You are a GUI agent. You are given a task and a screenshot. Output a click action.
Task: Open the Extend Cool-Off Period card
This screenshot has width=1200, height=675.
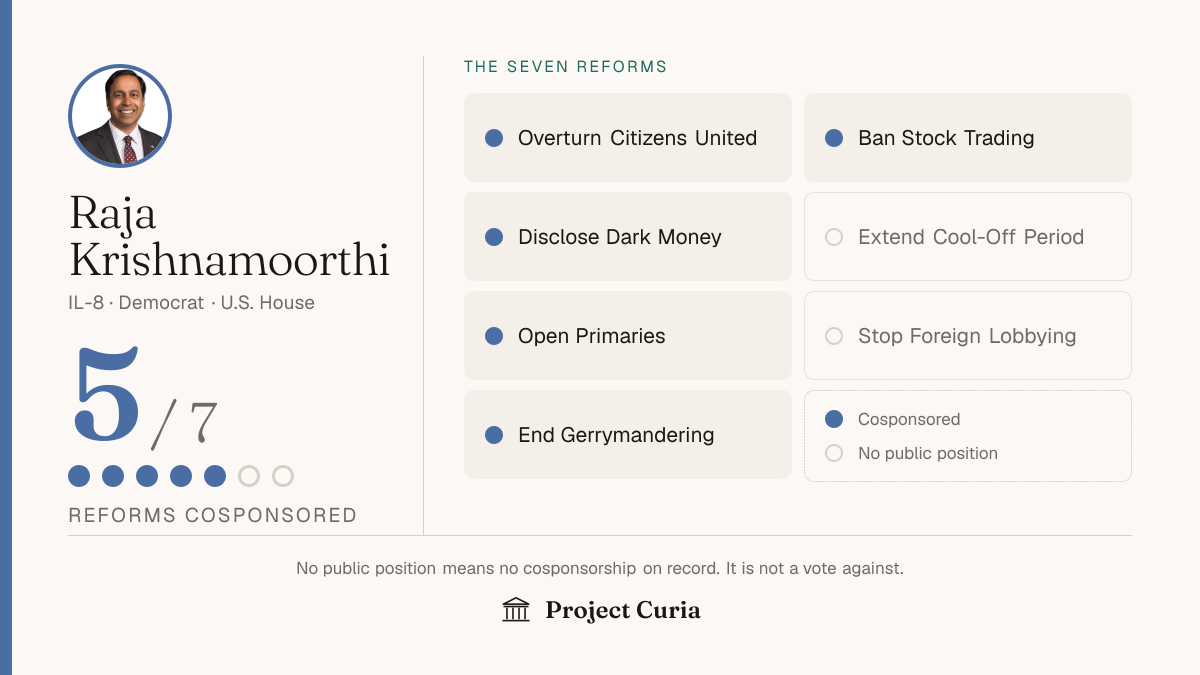coord(968,237)
